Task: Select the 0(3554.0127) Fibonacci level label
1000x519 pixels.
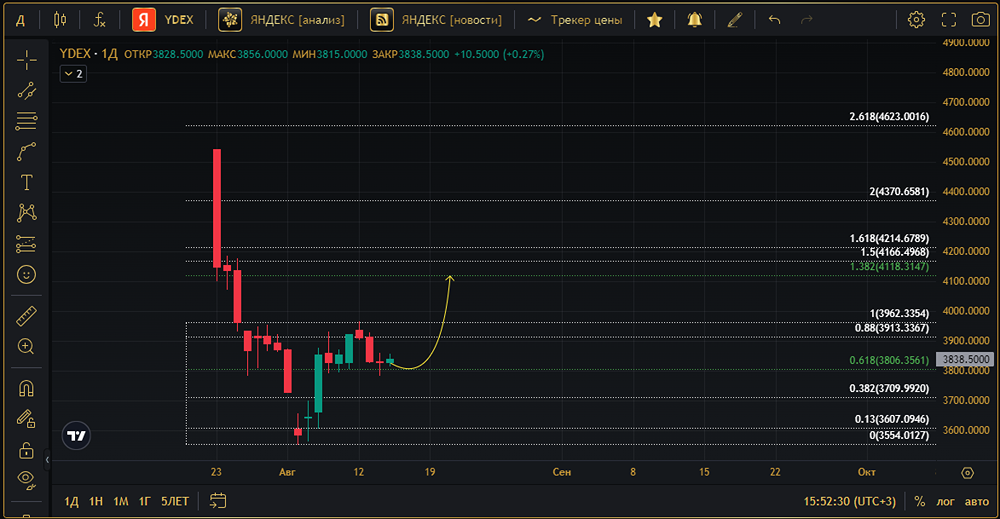Action: tap(899, 435)
